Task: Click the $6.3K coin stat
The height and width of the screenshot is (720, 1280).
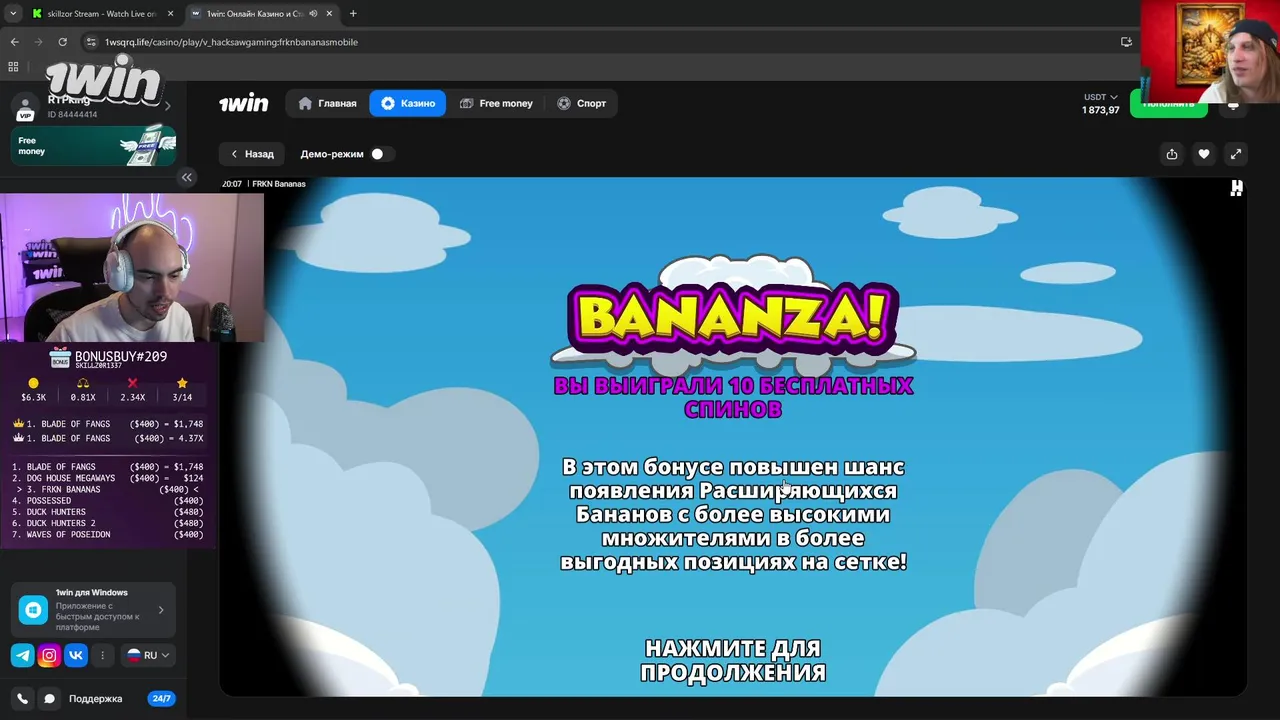Action: click(33, 390)
